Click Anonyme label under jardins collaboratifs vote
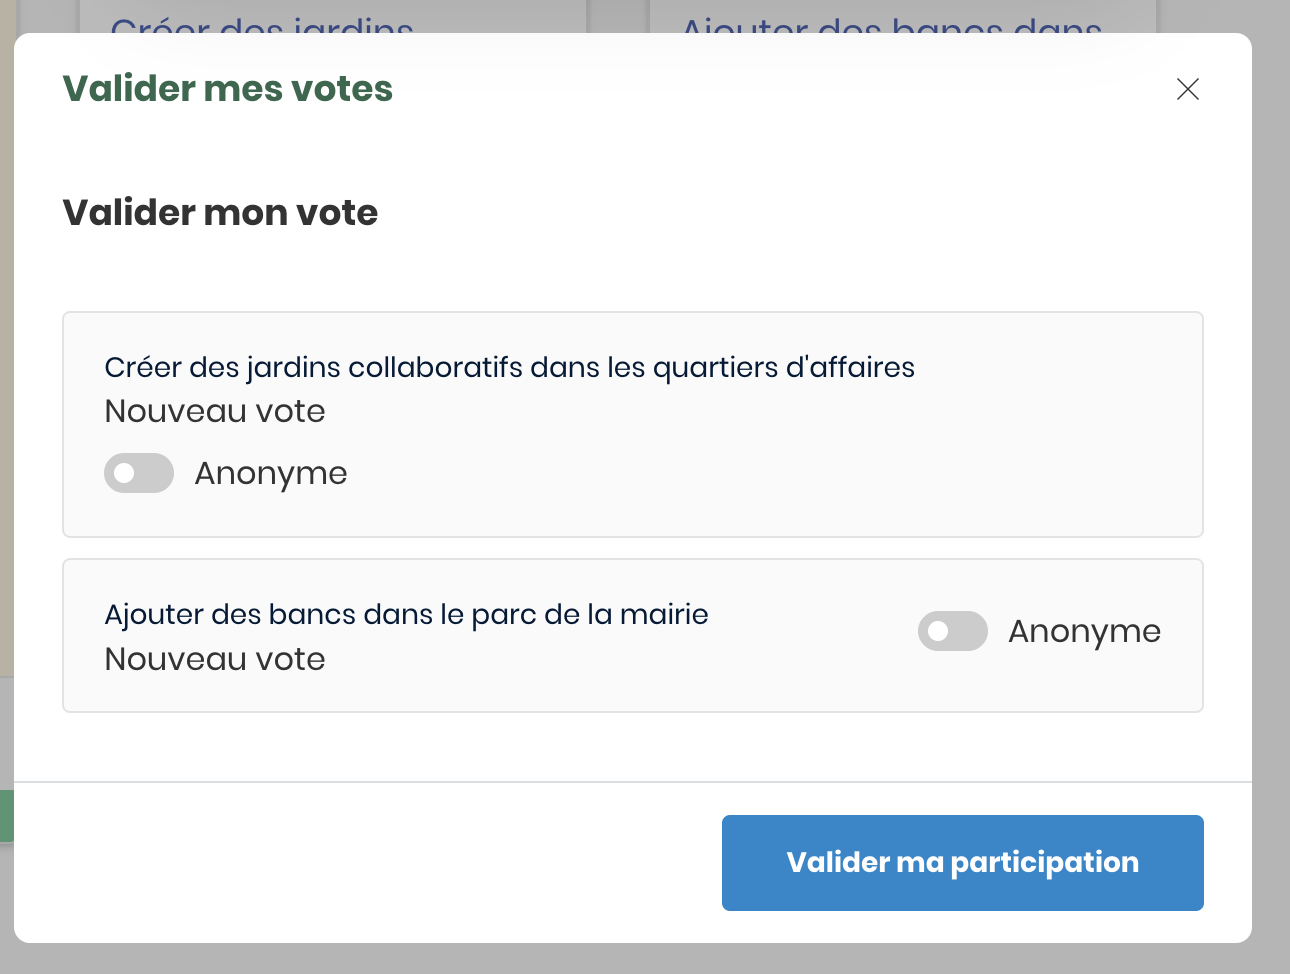 coord(271,473)
